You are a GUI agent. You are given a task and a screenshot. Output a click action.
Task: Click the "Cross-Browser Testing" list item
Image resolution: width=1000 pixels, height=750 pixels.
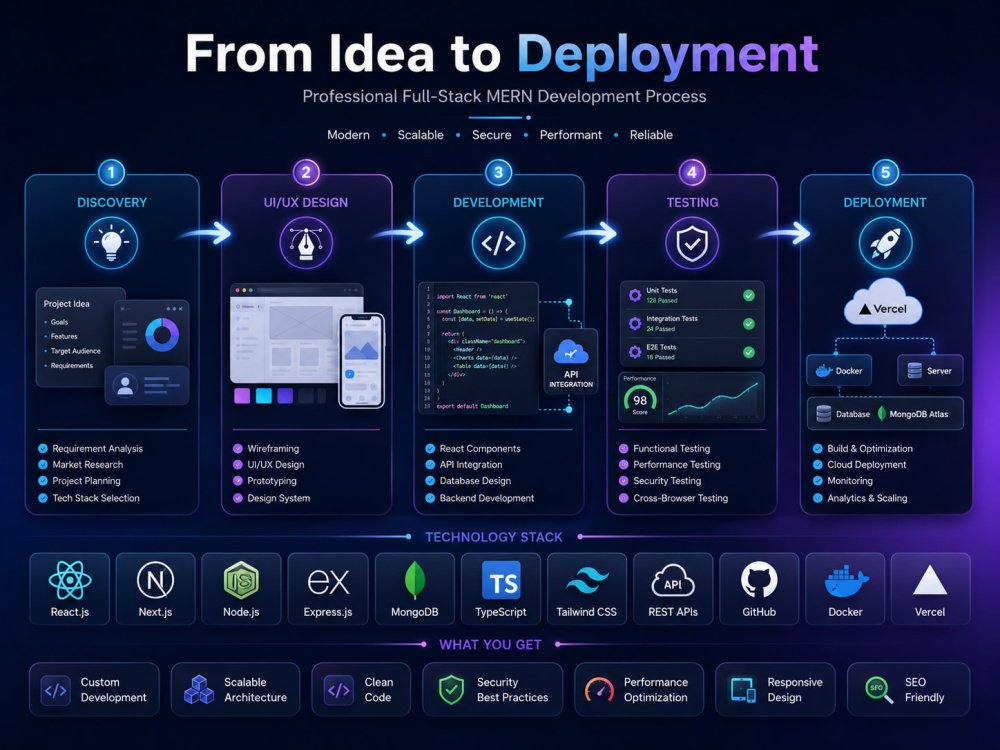pyautogui.click(x=680, y=498)
